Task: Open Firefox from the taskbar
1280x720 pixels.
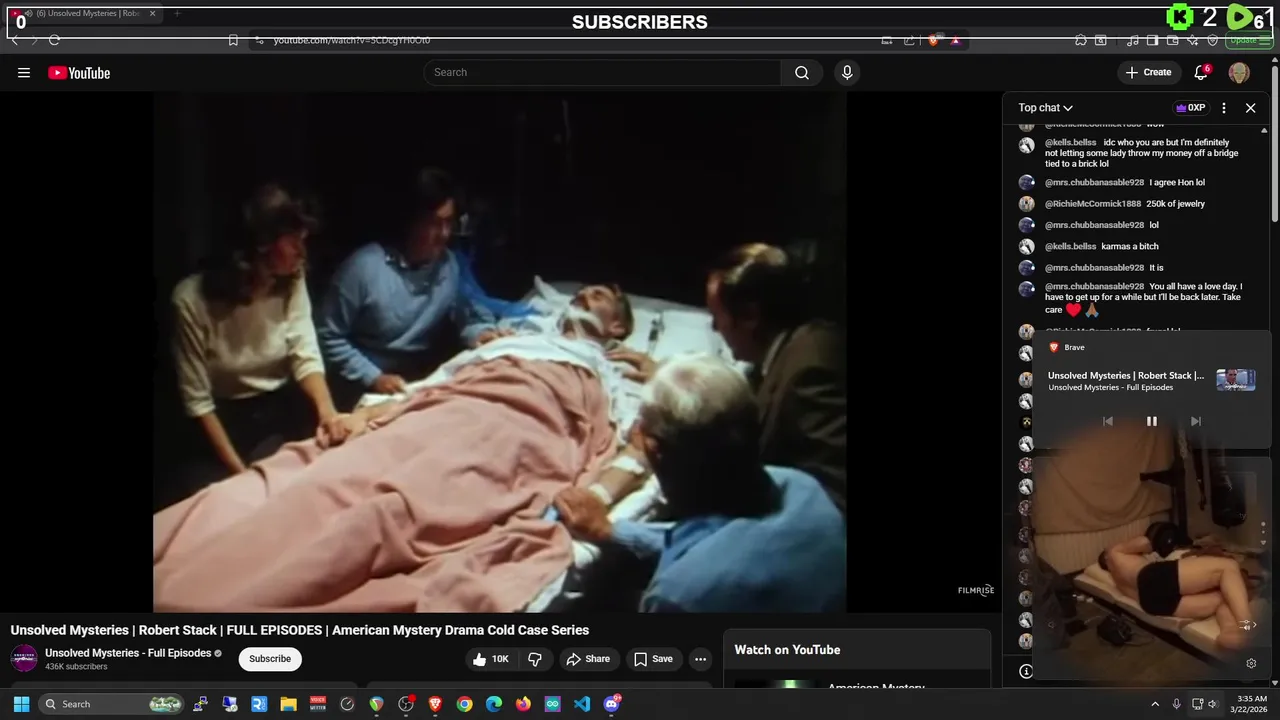Action: pyautogui.click(x=523, y=704)
